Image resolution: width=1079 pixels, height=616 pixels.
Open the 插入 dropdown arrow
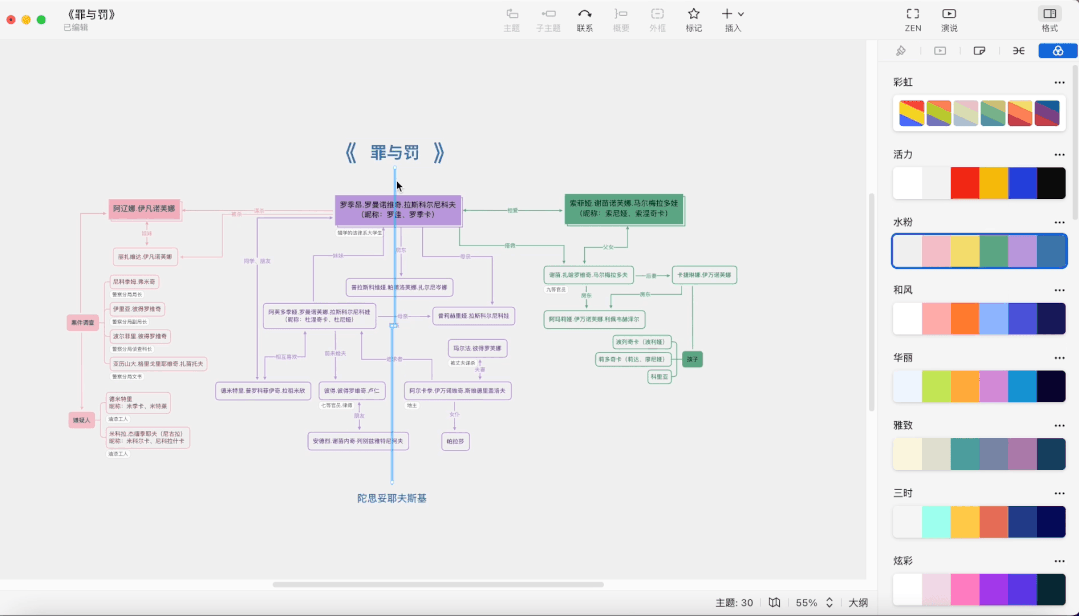pyautogui.click(x=741, y=14)
